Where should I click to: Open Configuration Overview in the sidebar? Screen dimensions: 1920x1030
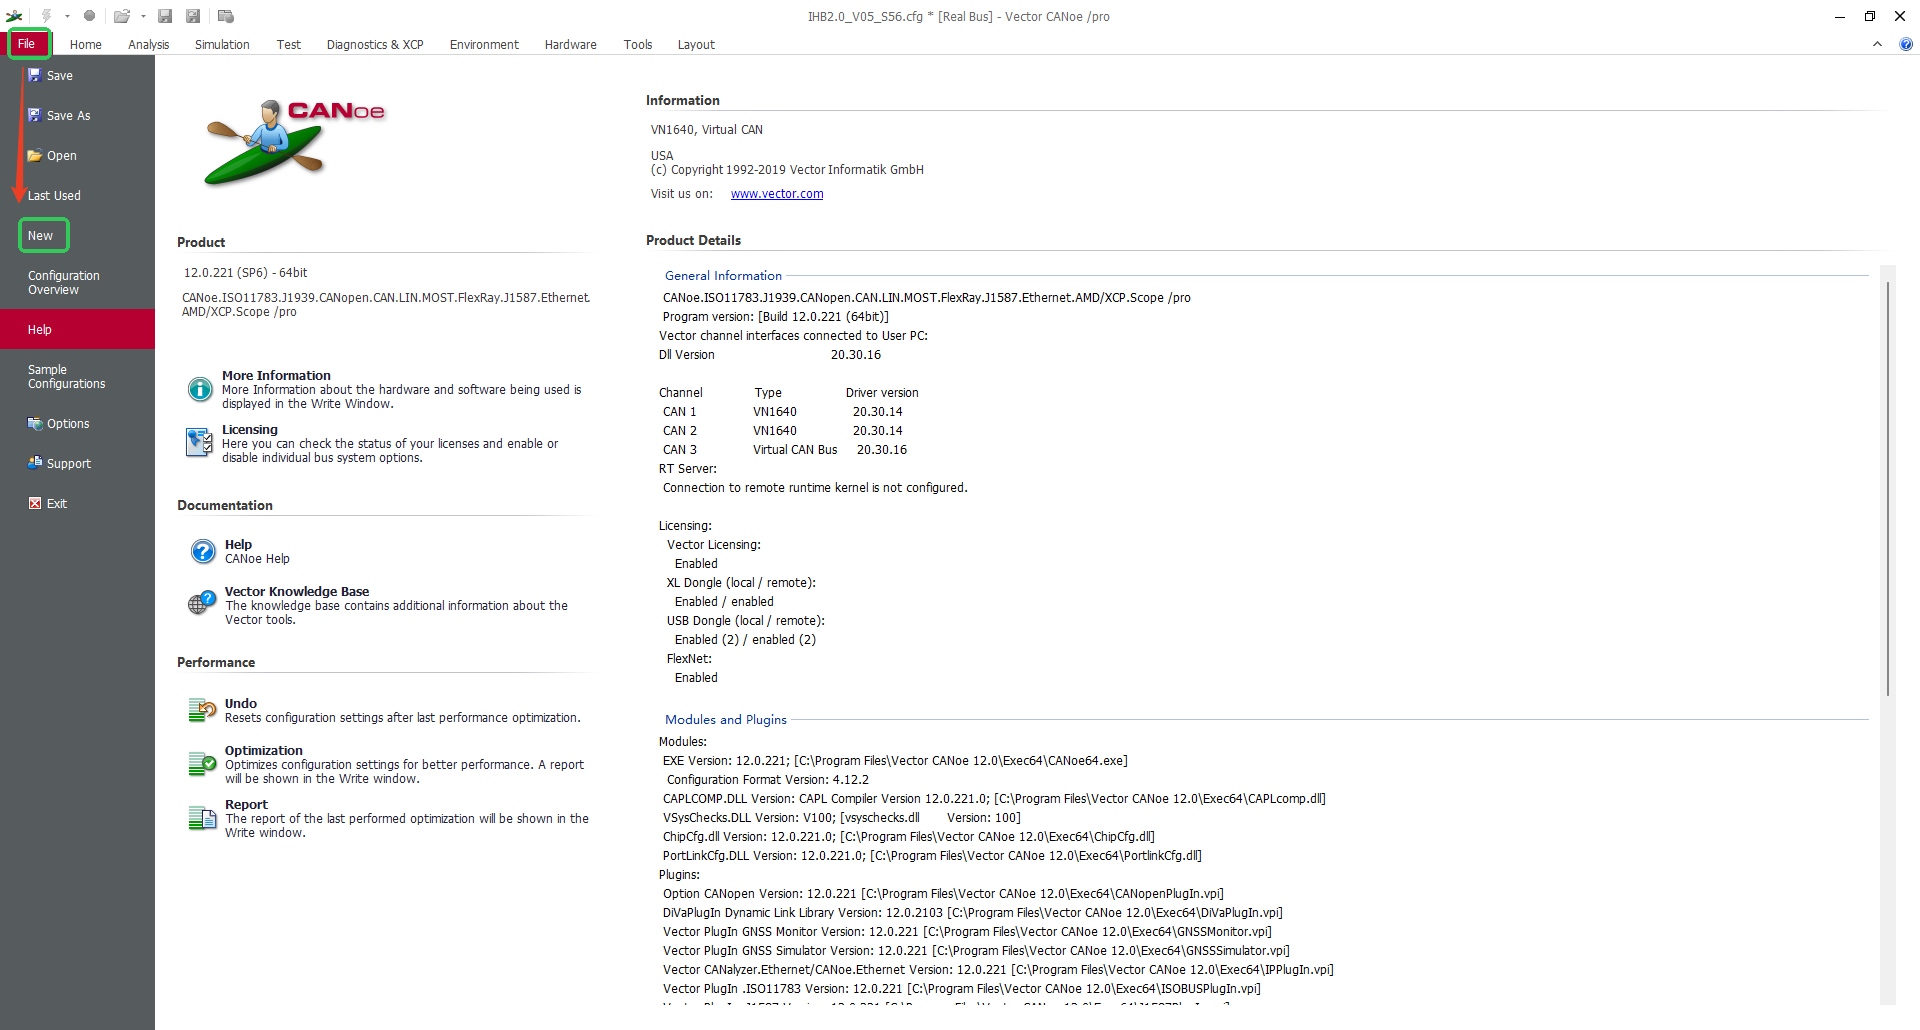[x=77, y=283]
